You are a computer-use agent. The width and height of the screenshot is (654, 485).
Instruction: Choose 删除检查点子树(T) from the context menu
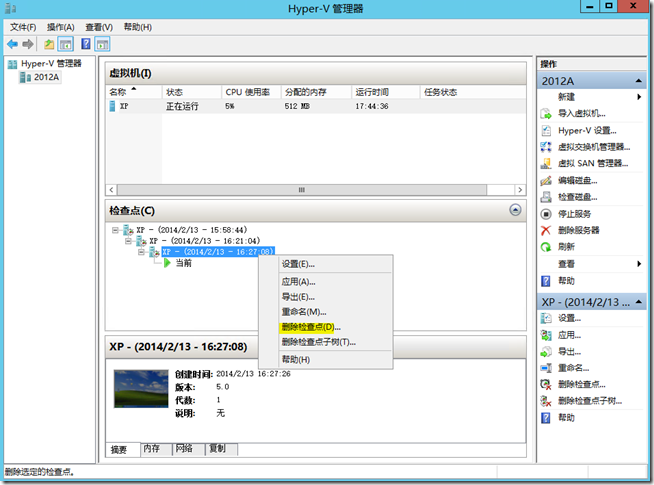coord(325,342)
